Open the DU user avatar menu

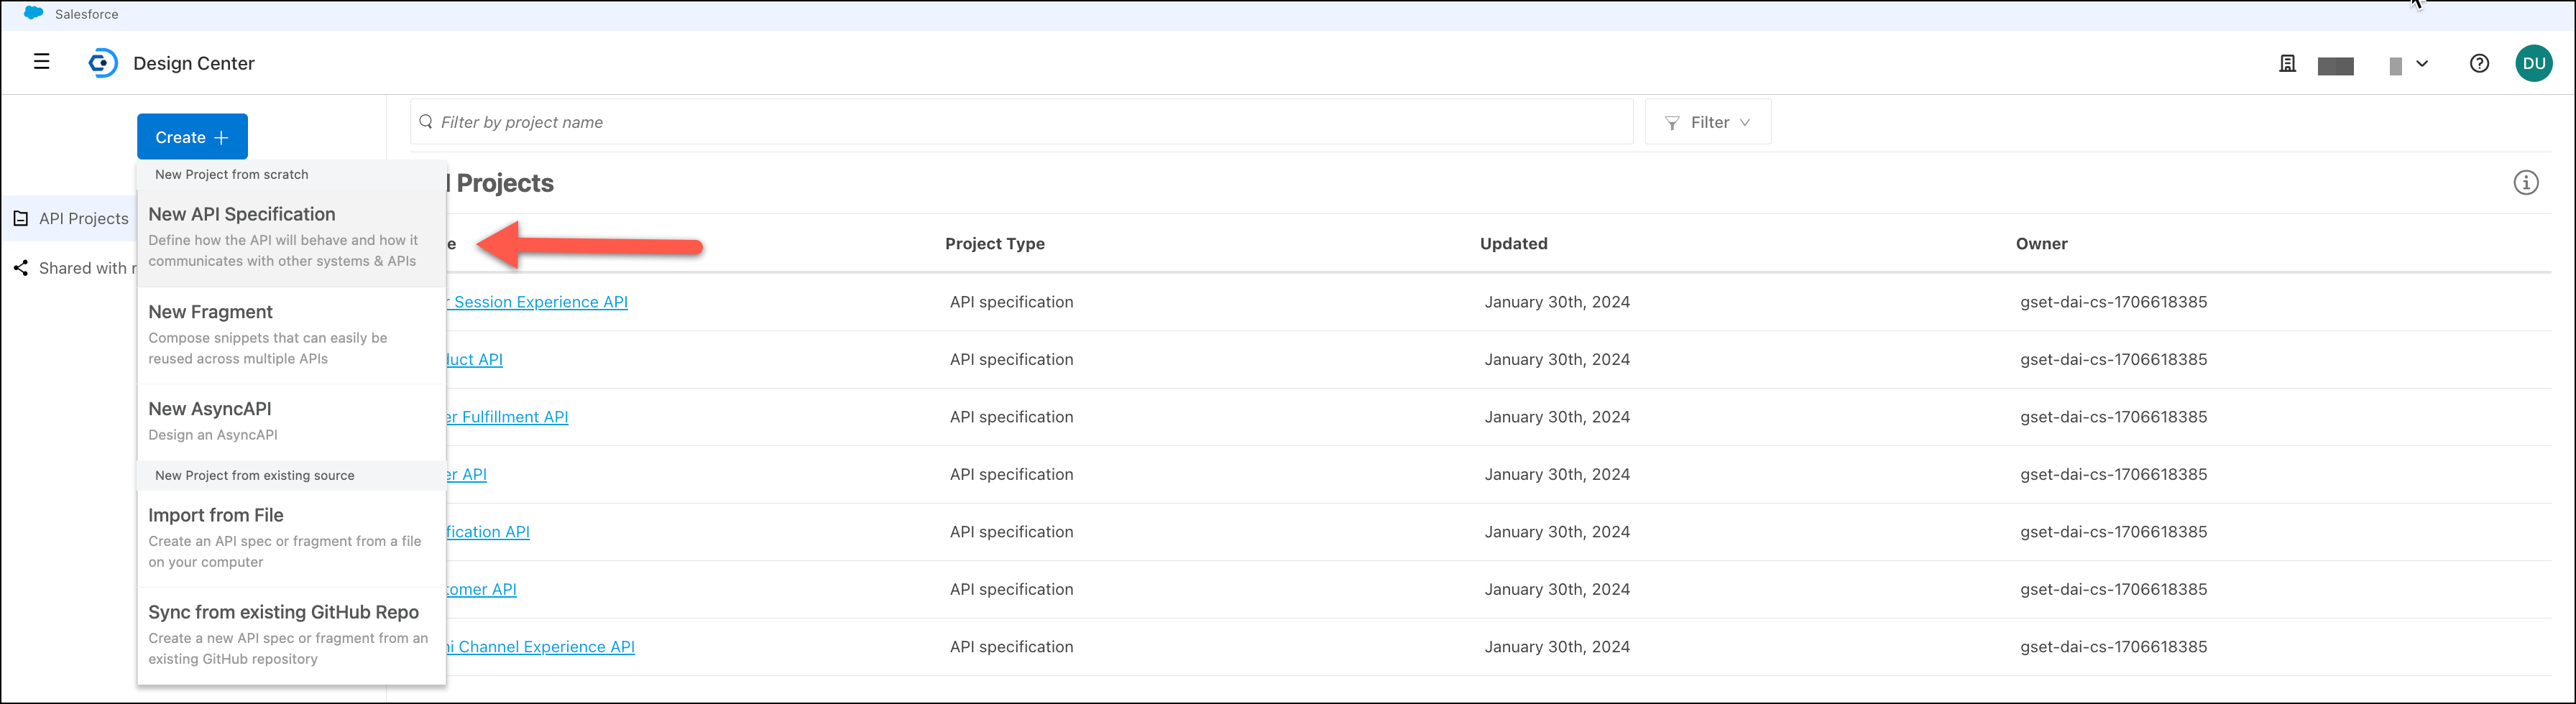[x=2533, y=64]
